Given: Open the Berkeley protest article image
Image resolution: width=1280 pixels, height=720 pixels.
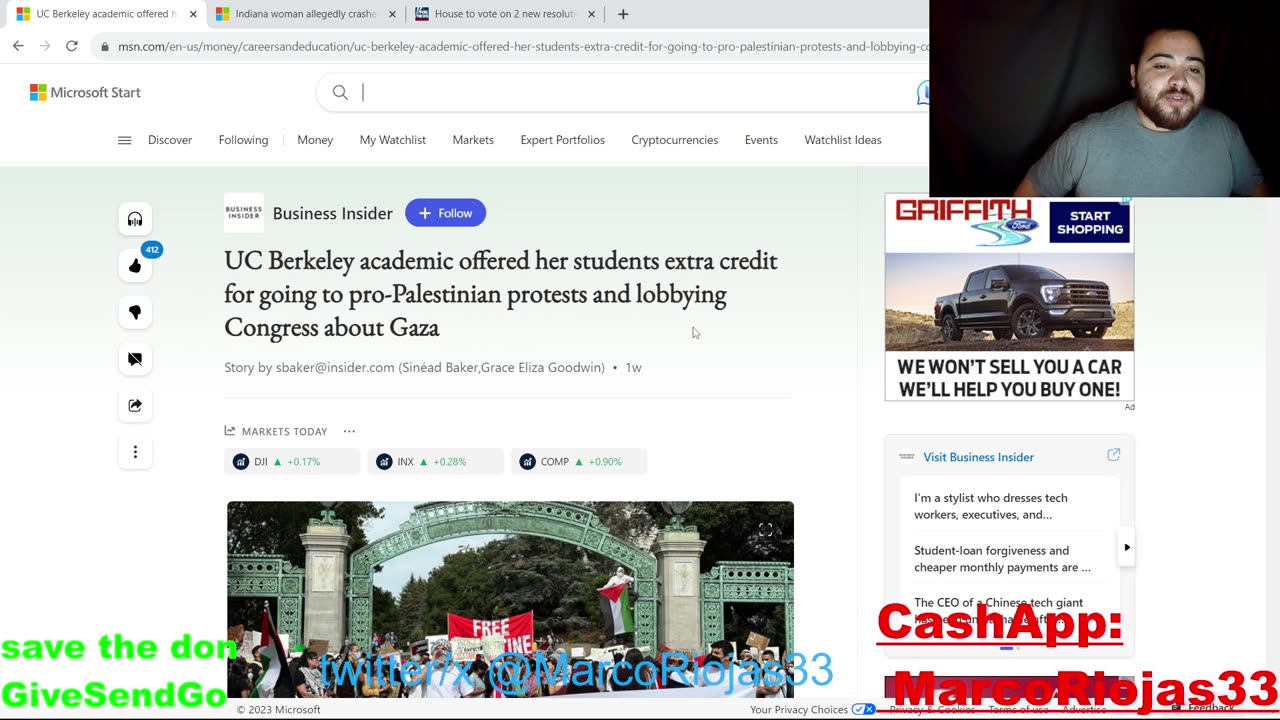Looking at the screenshot, I should tap(510, 599).
